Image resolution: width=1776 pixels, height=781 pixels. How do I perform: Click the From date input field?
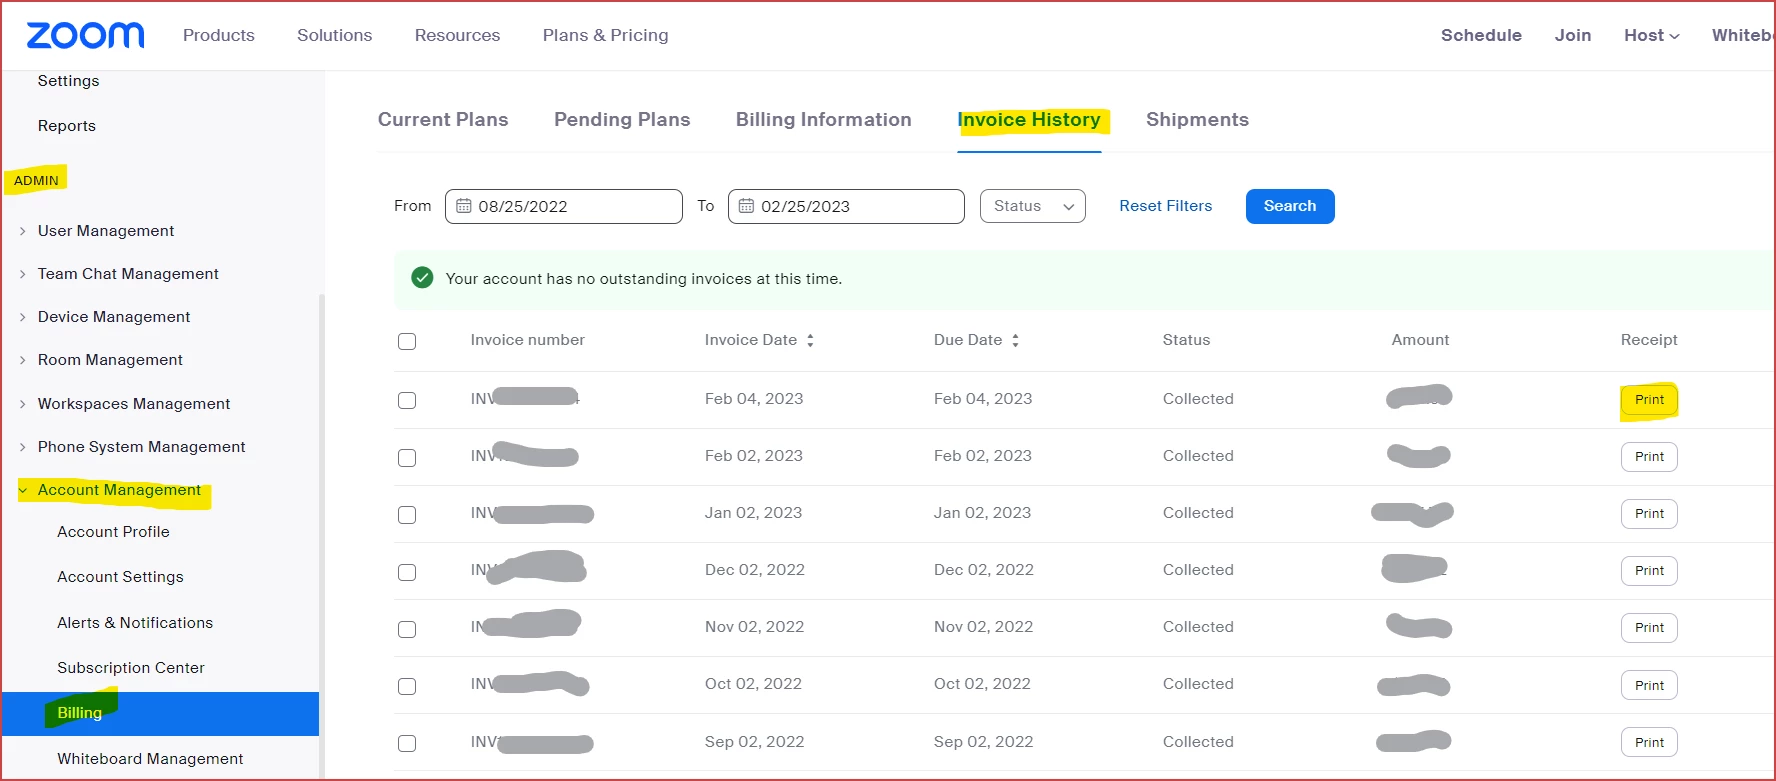pos(564,206)
